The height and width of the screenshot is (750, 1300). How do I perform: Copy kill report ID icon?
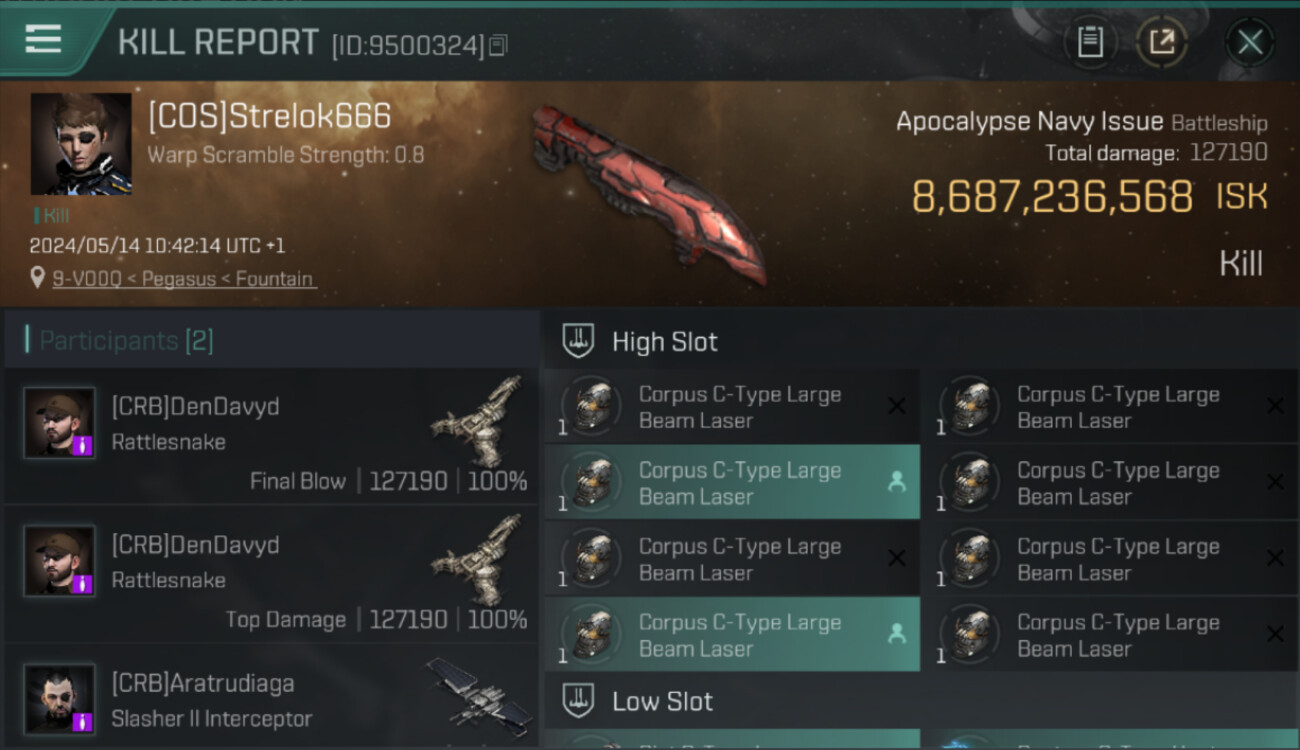499,45
